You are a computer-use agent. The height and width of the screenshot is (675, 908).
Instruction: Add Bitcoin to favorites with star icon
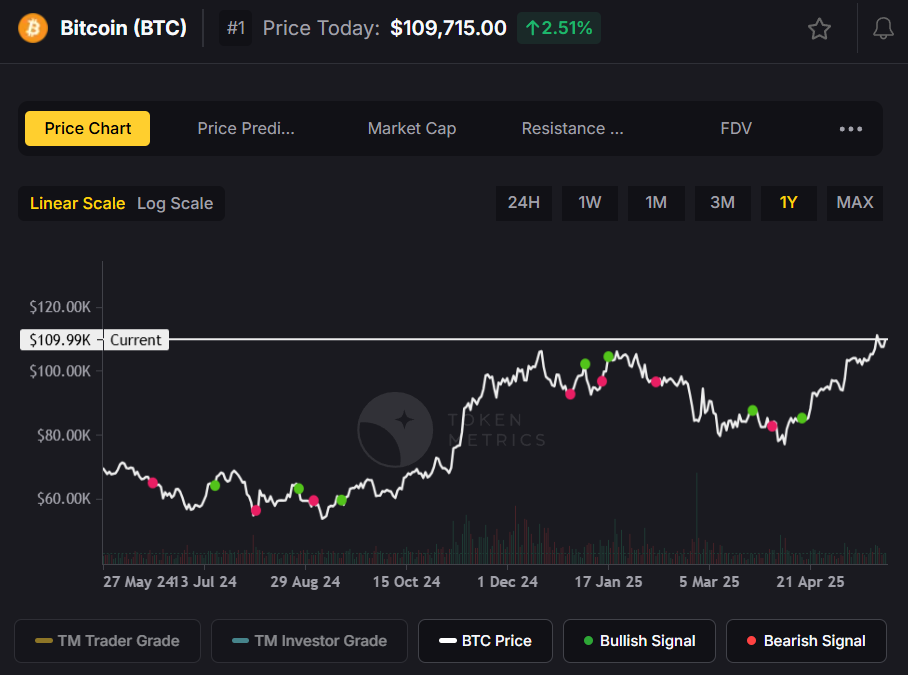(x=819, y=28)
